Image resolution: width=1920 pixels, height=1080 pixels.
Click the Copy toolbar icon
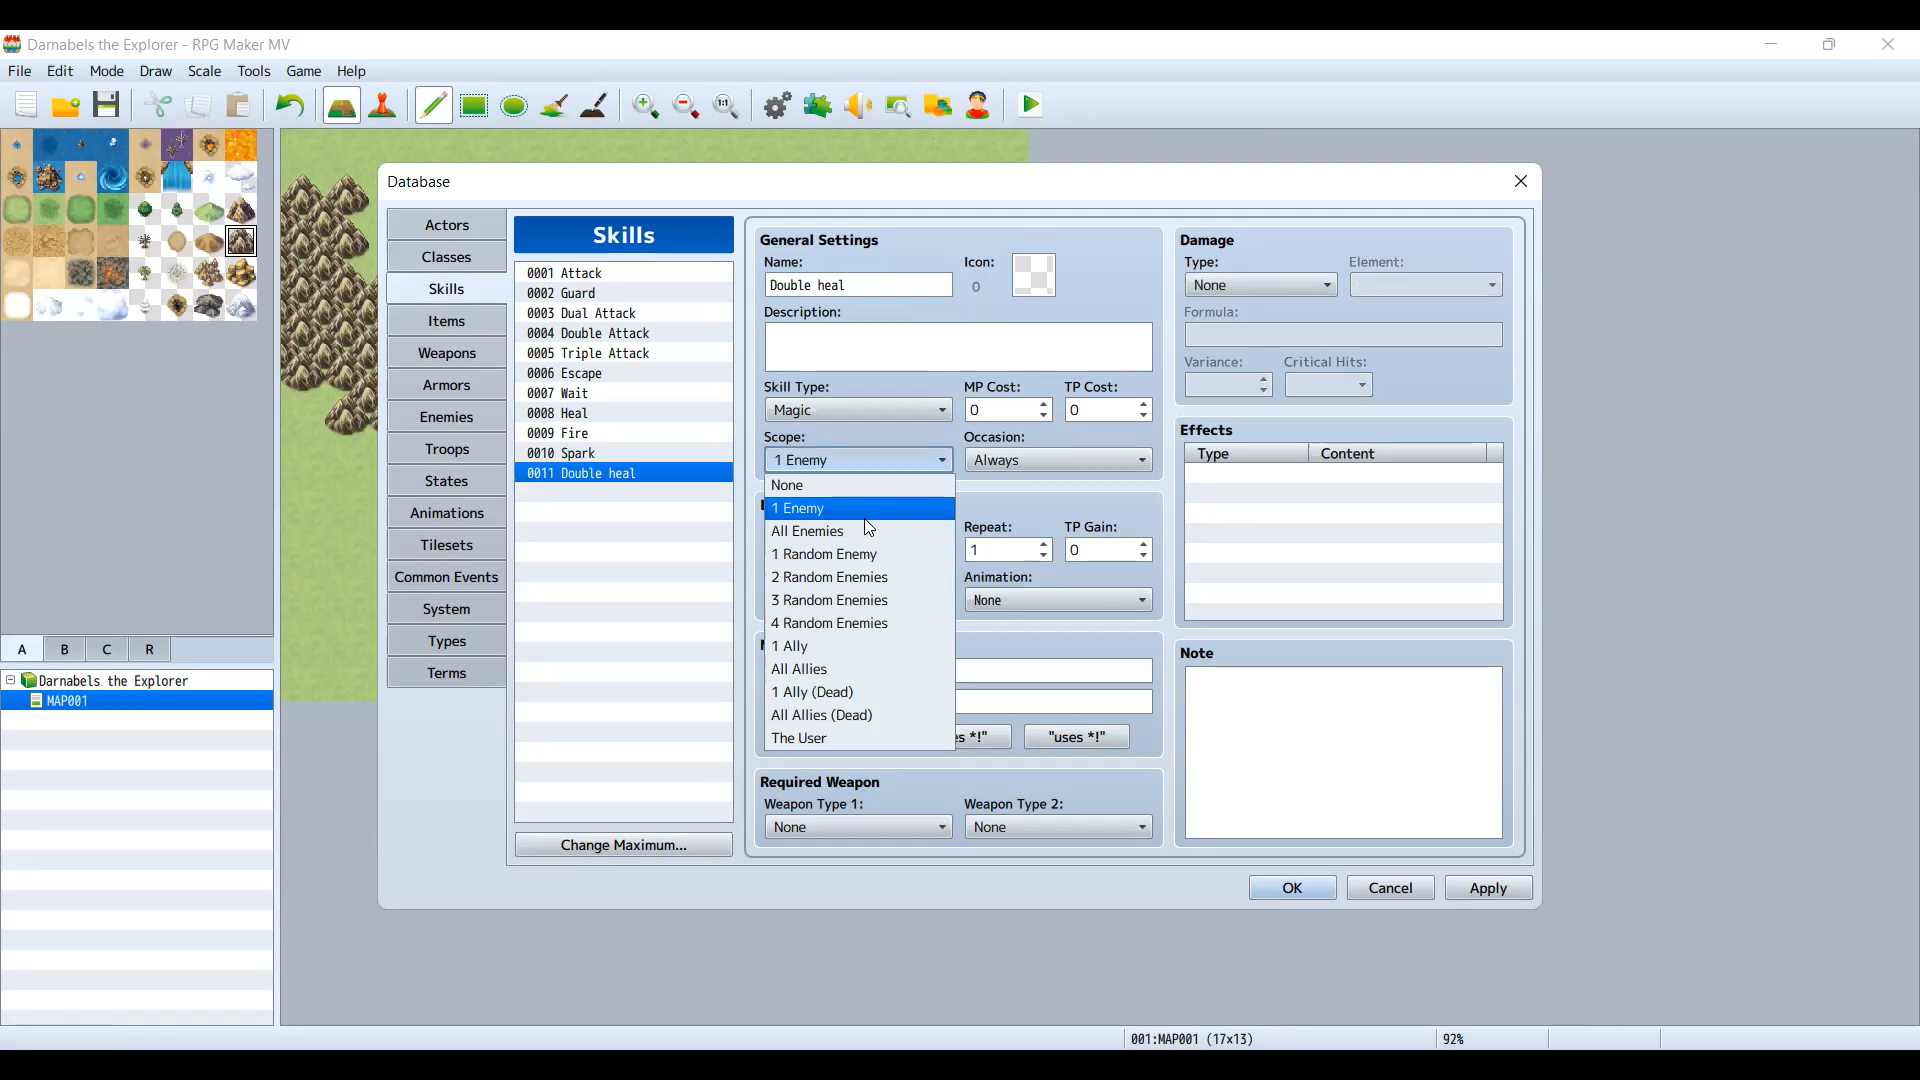click(198, 105)
